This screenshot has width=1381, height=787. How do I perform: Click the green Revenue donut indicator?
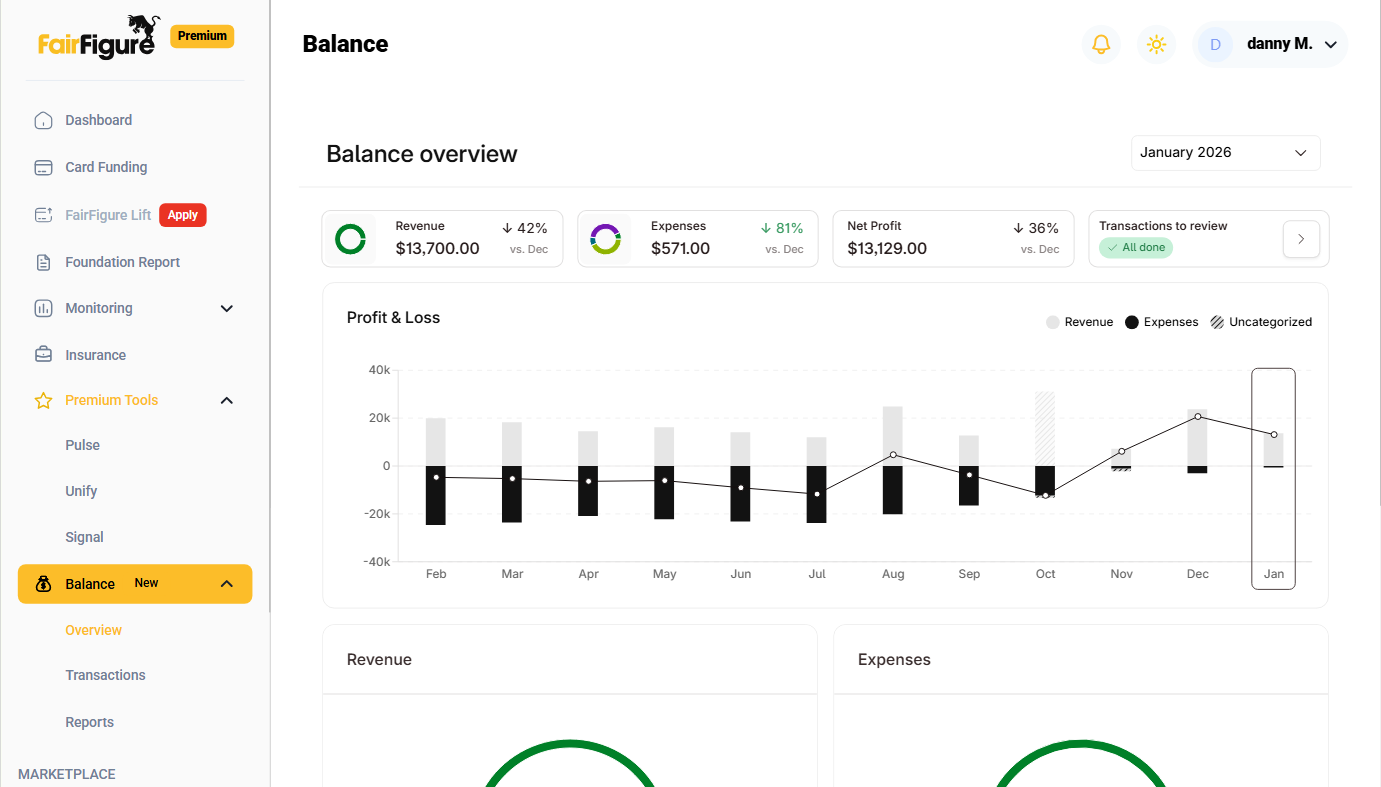click(x=351, y=239)
